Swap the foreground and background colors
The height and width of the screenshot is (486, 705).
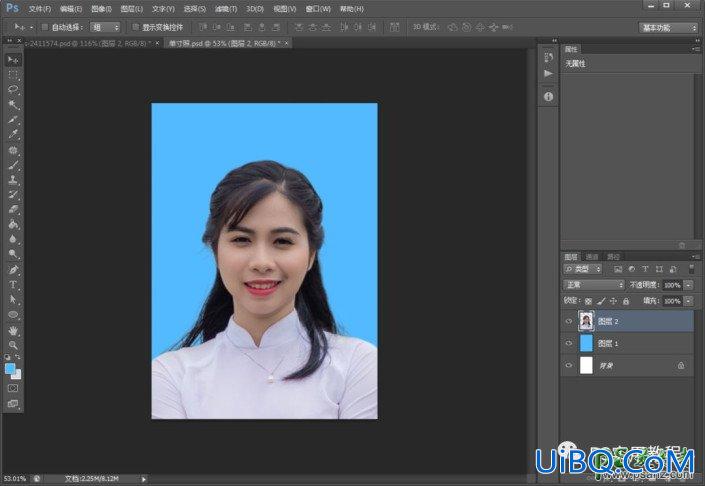click(18, 357)
